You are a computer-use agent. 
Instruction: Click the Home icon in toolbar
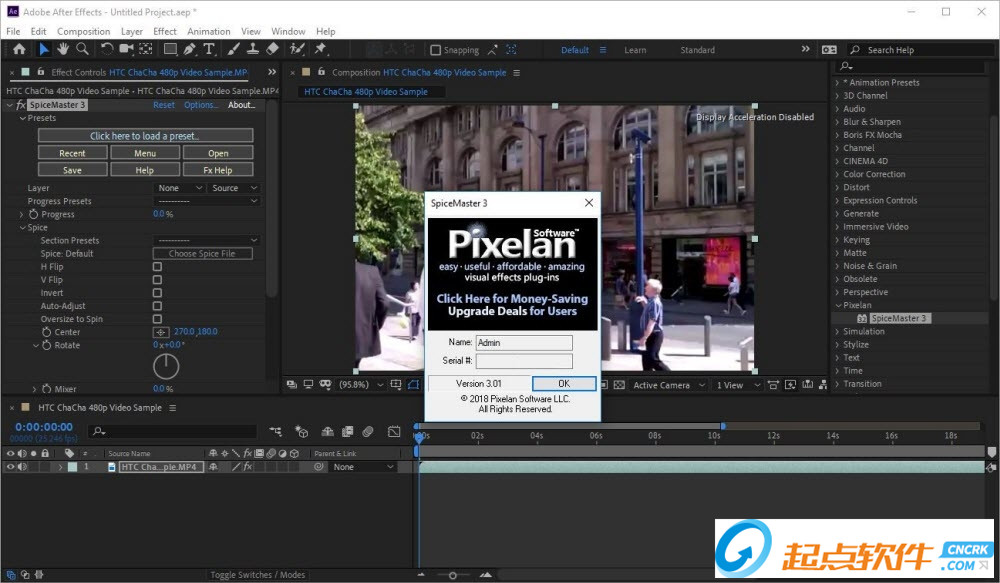[18, 49]
